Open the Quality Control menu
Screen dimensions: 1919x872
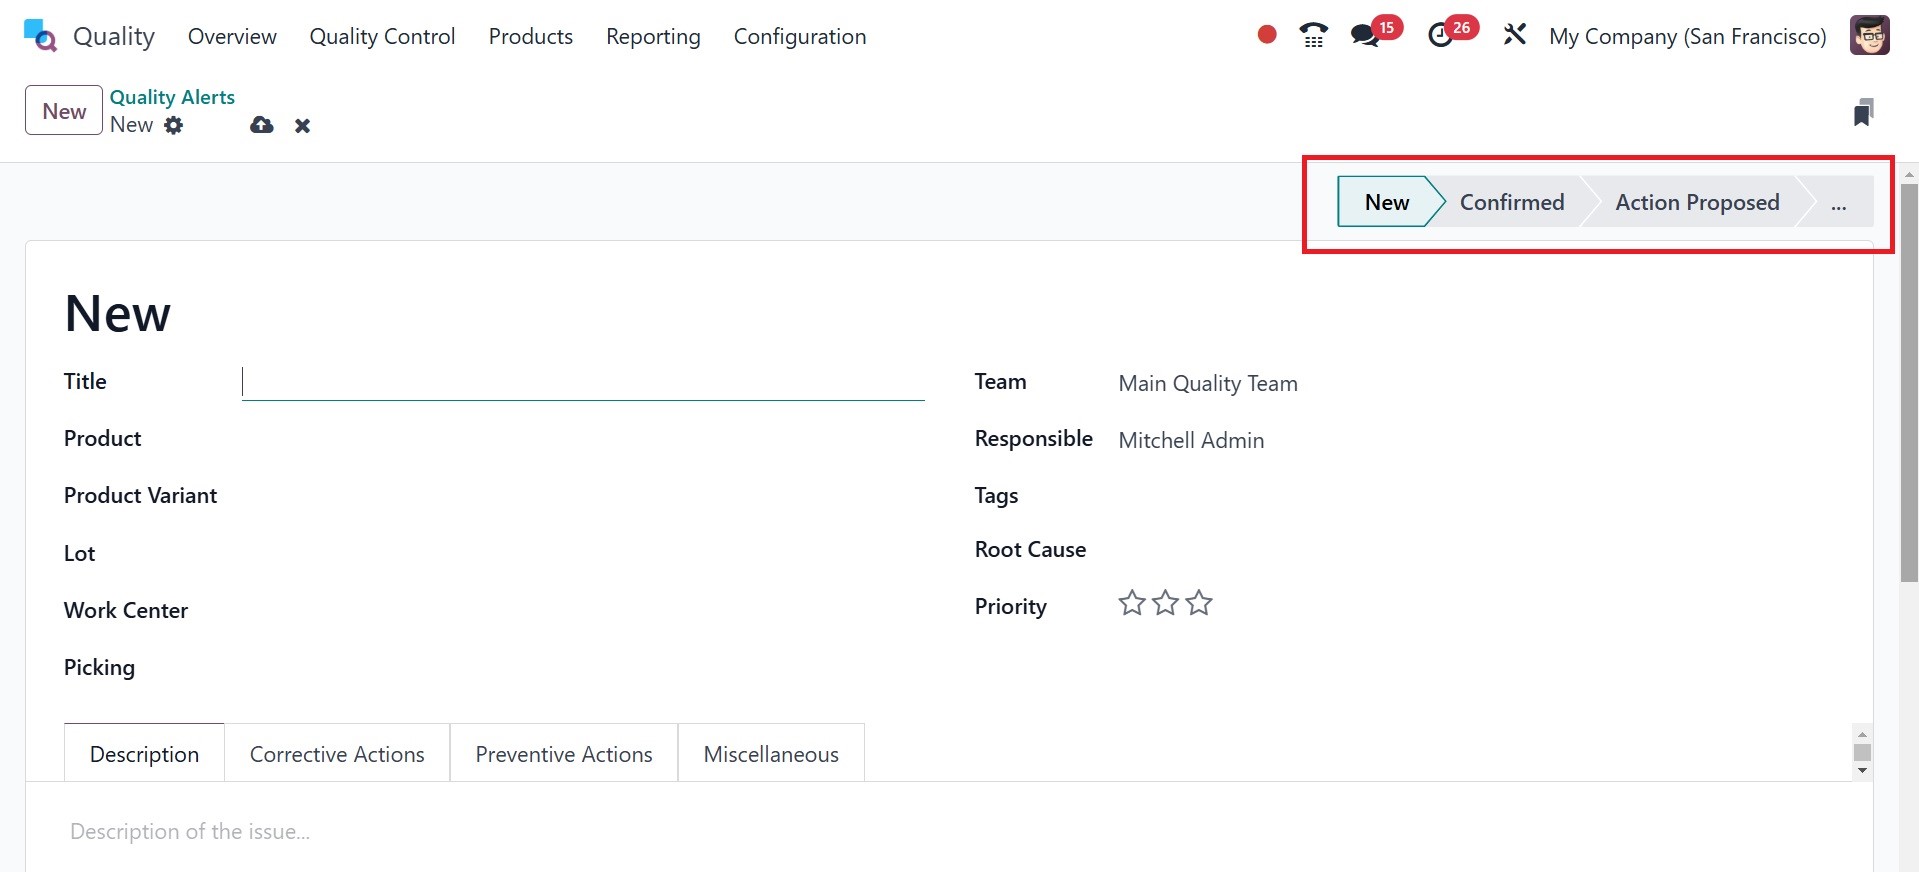pyautogui.click(x=382, y=37)
